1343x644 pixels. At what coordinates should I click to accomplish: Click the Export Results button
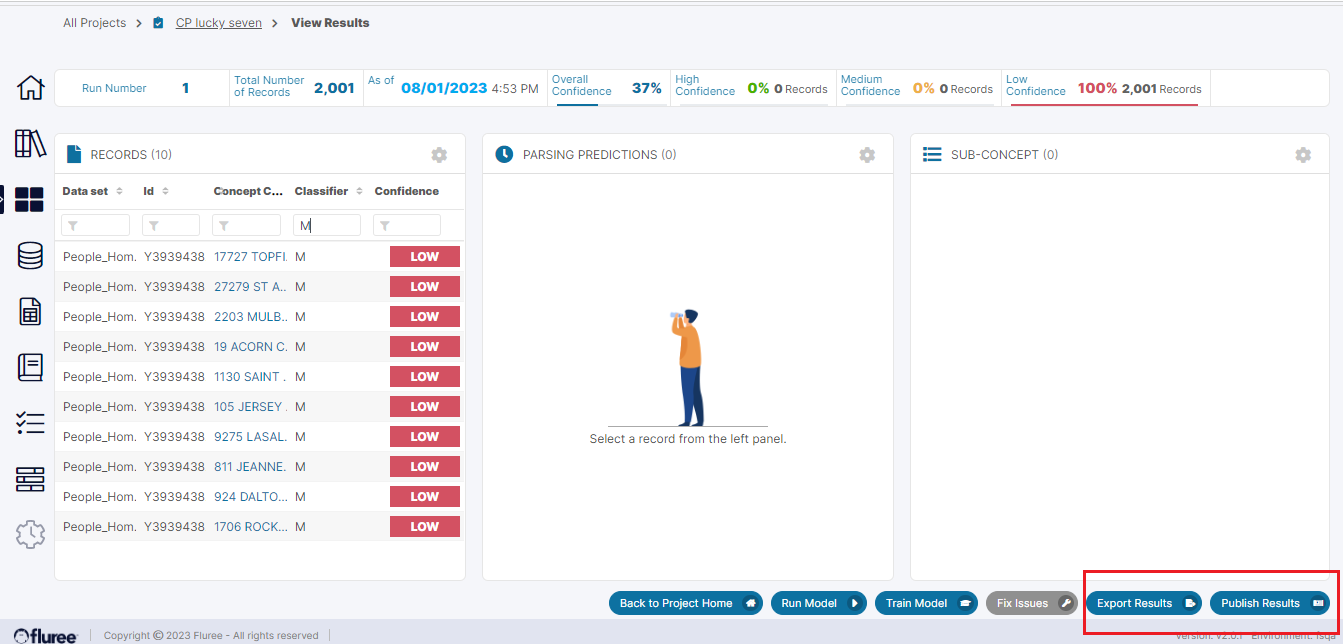(x=1143, y=603)
